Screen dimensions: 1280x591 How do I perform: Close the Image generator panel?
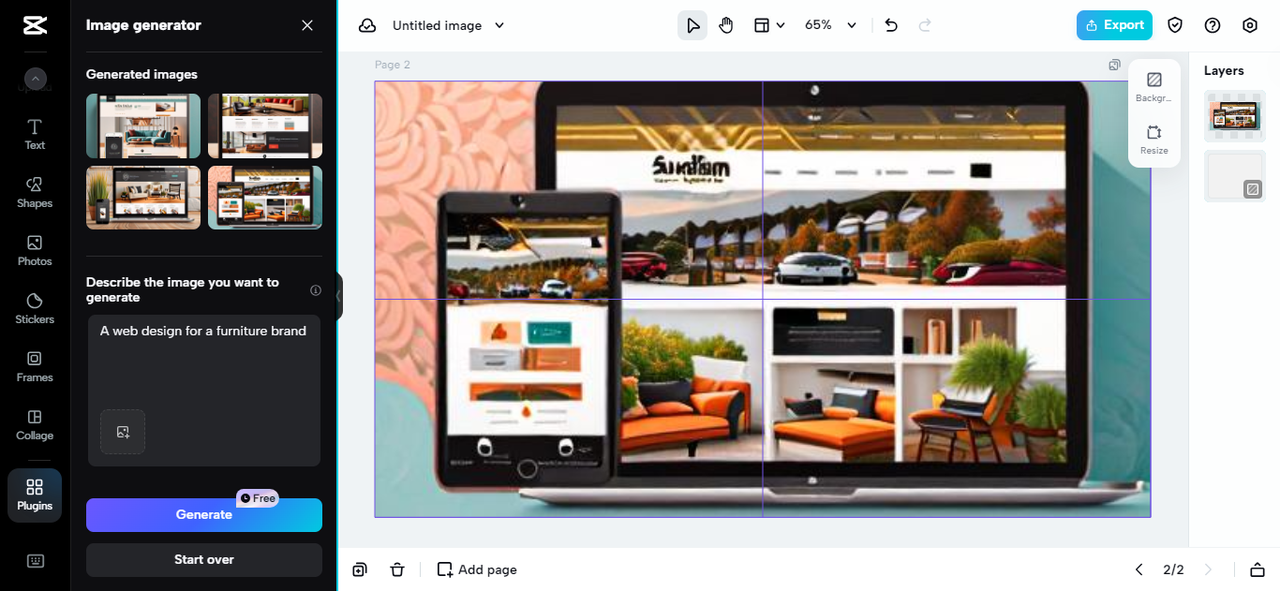point(307,25)
